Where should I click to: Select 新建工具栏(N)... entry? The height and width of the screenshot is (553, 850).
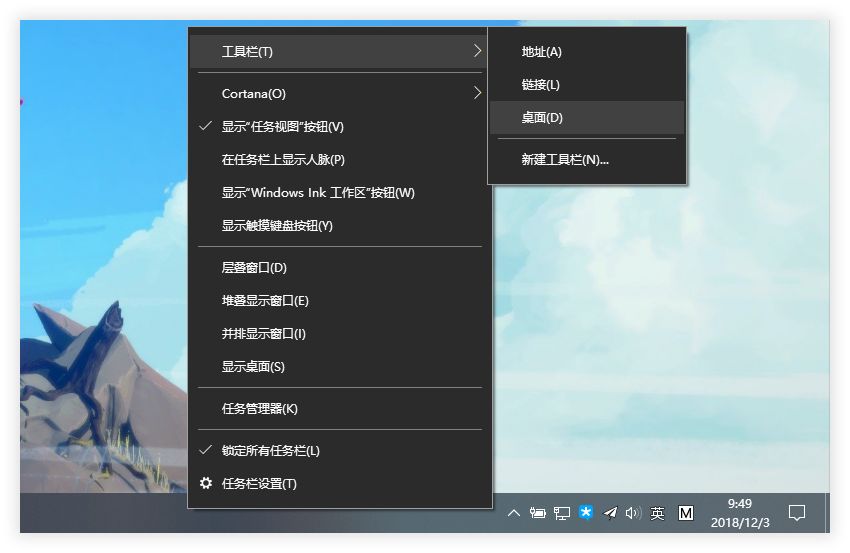click(x=587, y=160)
